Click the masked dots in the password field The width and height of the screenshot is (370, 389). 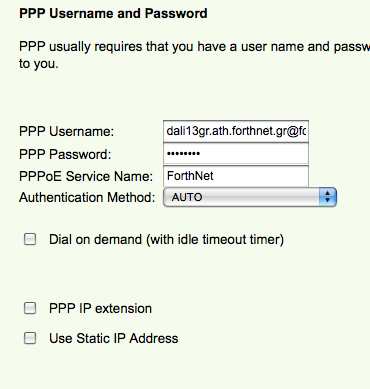click(183, 154)
